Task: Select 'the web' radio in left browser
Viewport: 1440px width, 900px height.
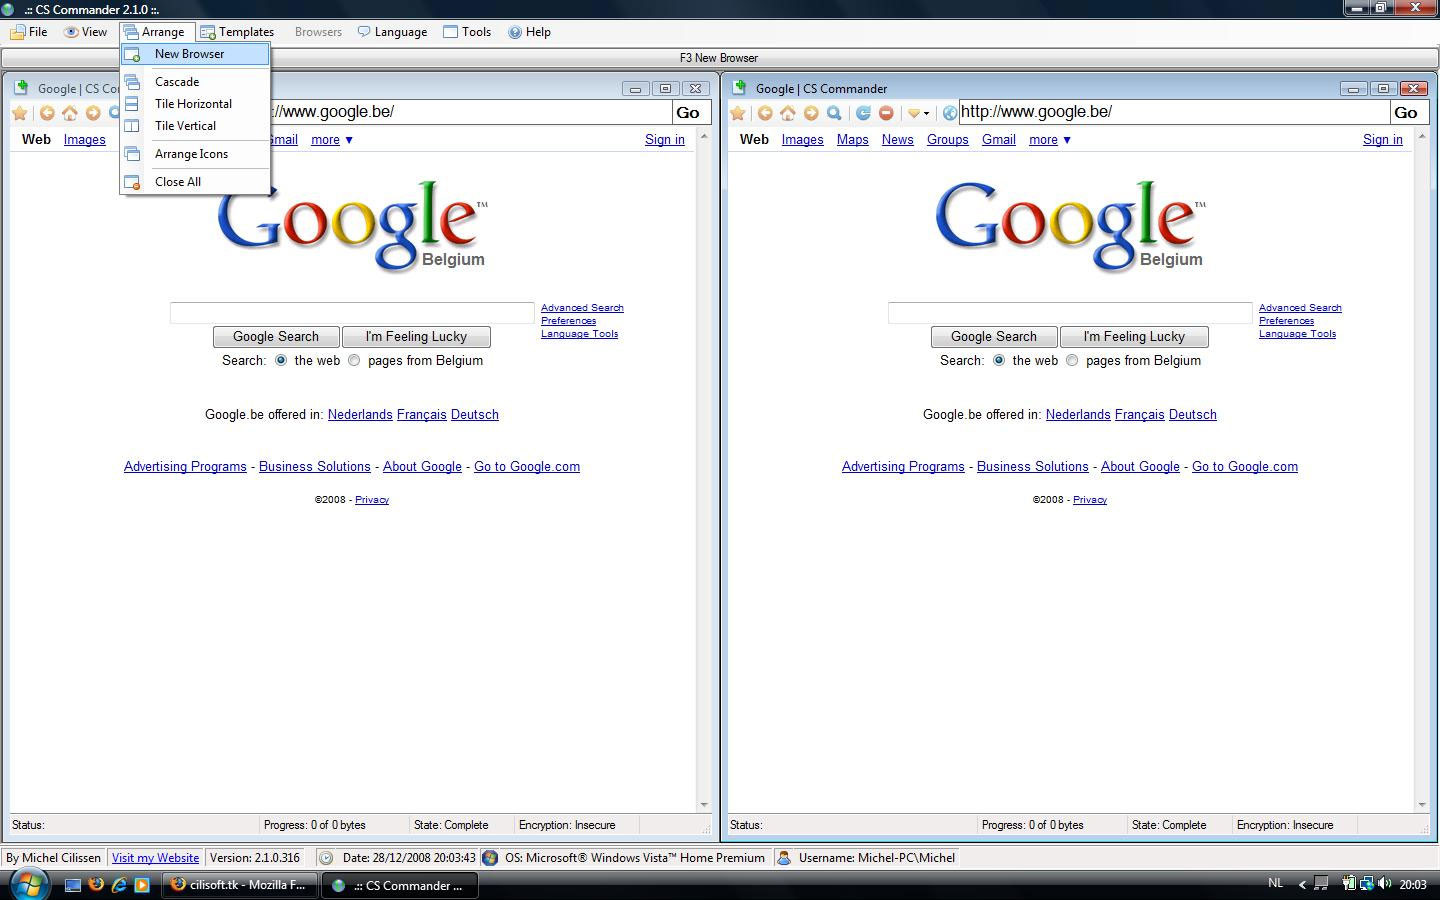Action: (281, 360)
